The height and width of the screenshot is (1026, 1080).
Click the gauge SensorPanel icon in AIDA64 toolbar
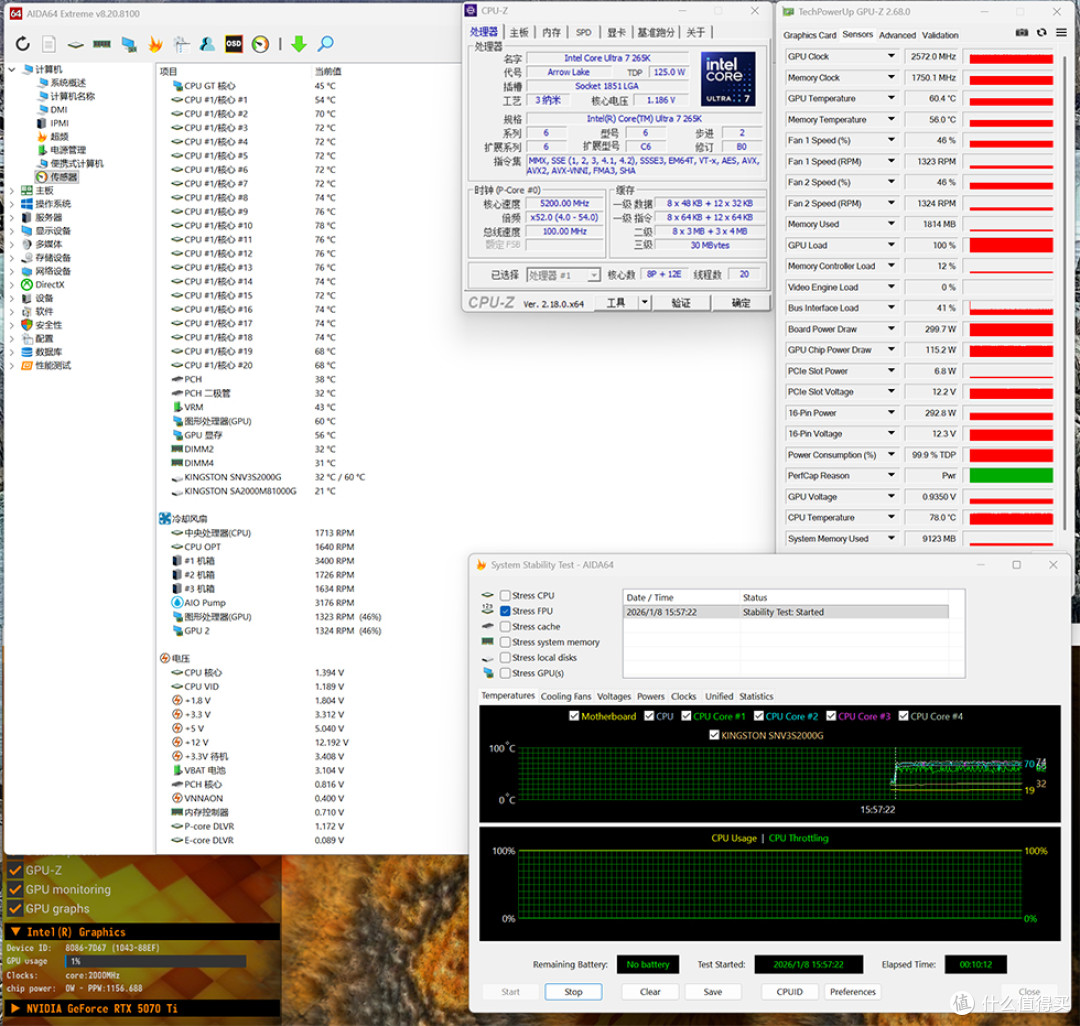click(x=260, y=45)
